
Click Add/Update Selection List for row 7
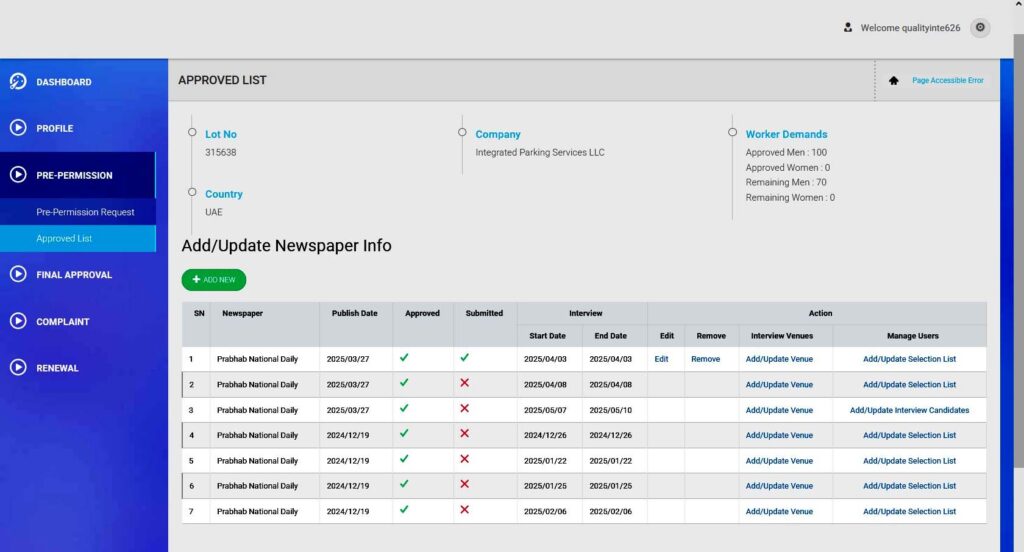point(909,511)
